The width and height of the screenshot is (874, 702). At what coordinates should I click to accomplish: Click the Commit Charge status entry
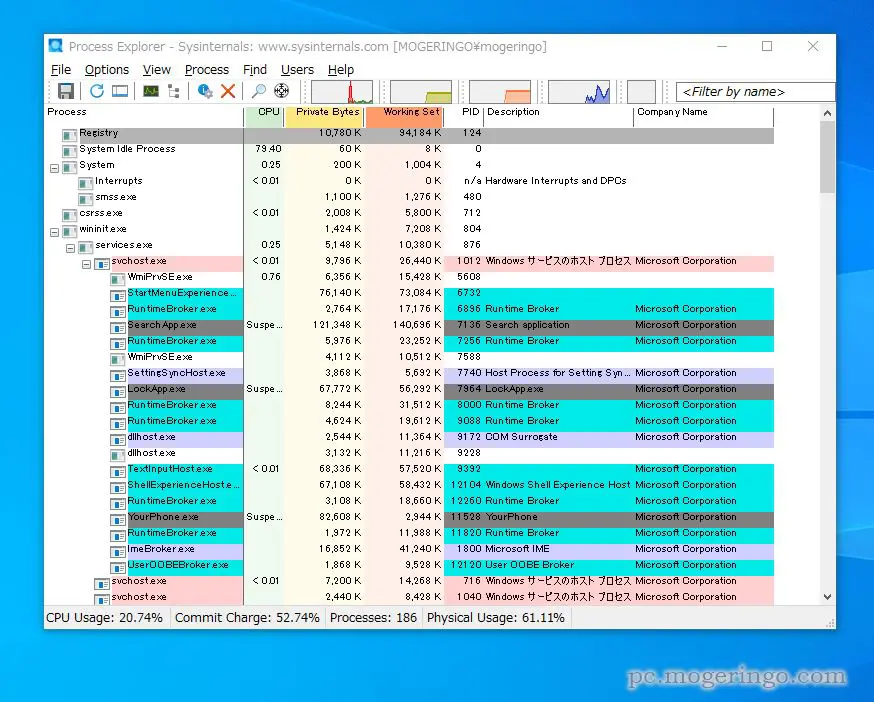point(247,618)
